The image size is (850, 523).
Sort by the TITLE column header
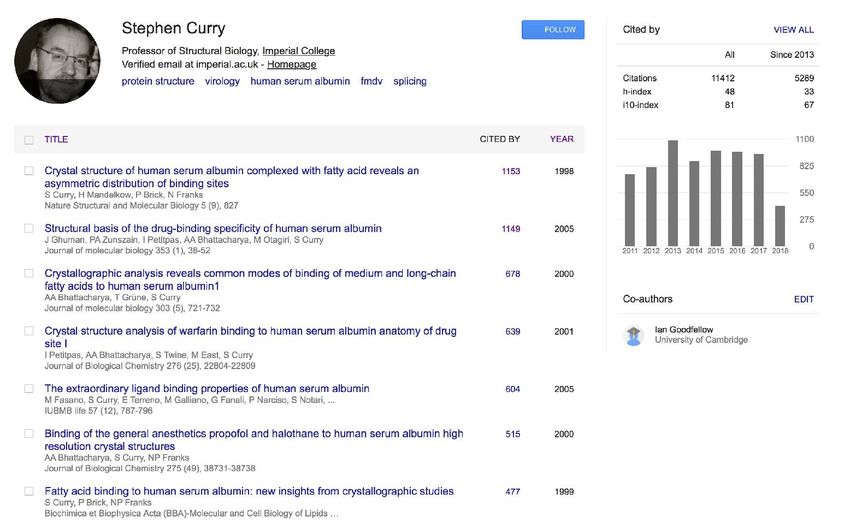click(56, 139)
